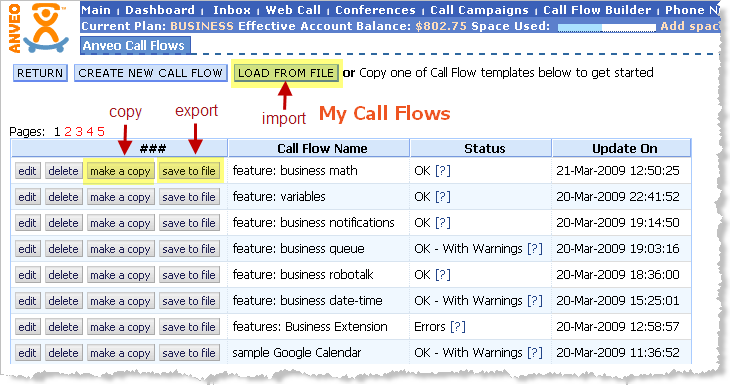Select the Anveo Call Flows tab

tap(134, 46)
